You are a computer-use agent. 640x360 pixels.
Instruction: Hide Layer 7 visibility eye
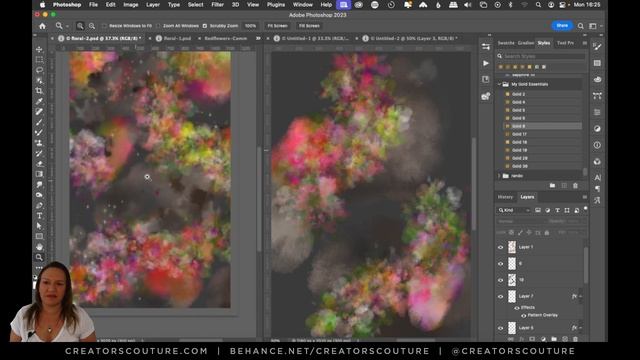tap(500, 296)
